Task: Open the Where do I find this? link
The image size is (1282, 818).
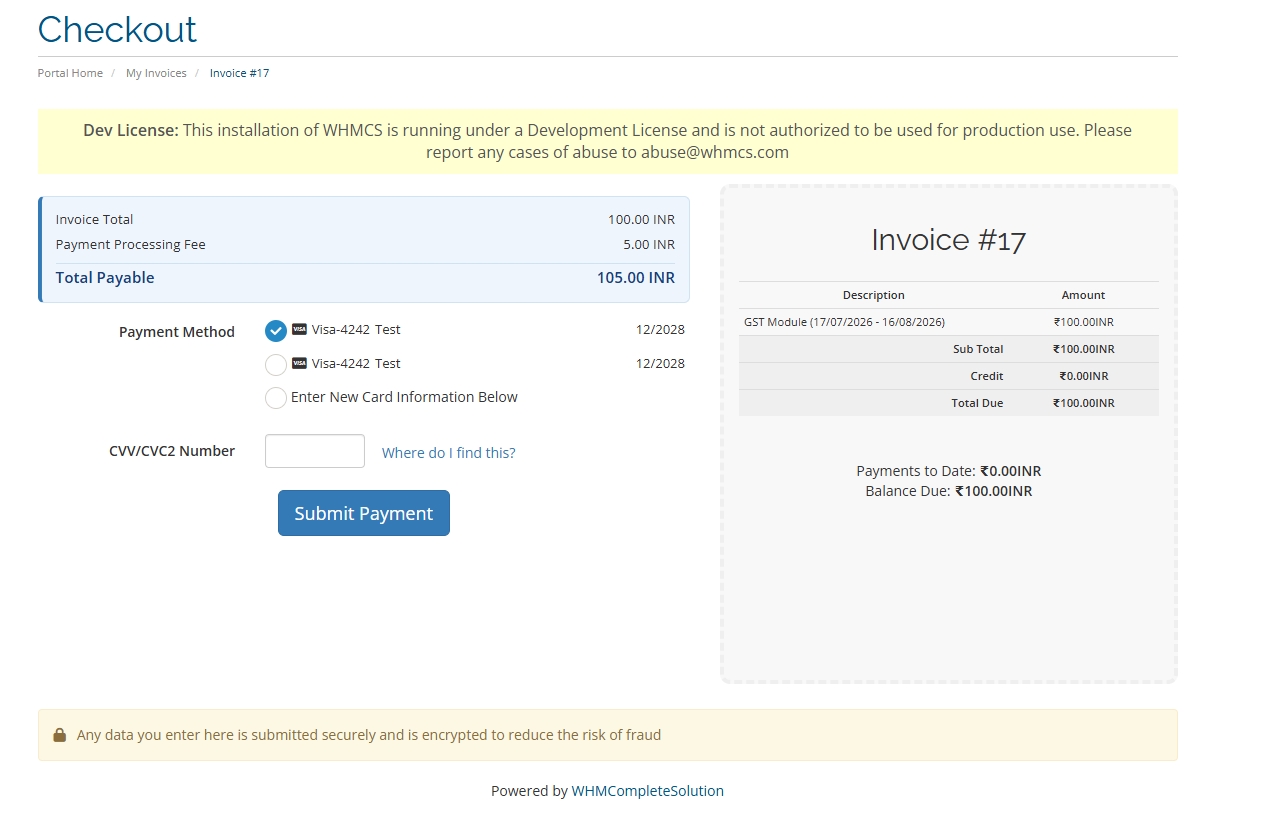Action: [449, 453]
